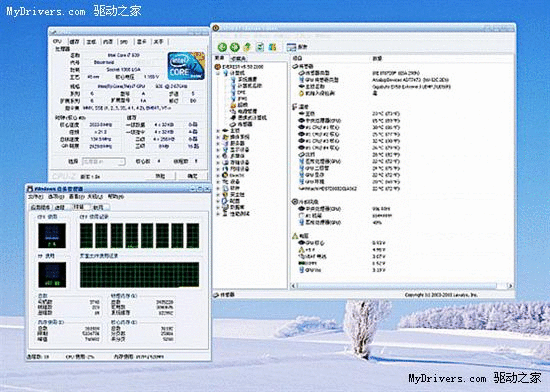The height and width of the screenshot is (392, 550).
Task: Switch to Applications (应用程序) tab in Task Manager
Action: [41, 207]
